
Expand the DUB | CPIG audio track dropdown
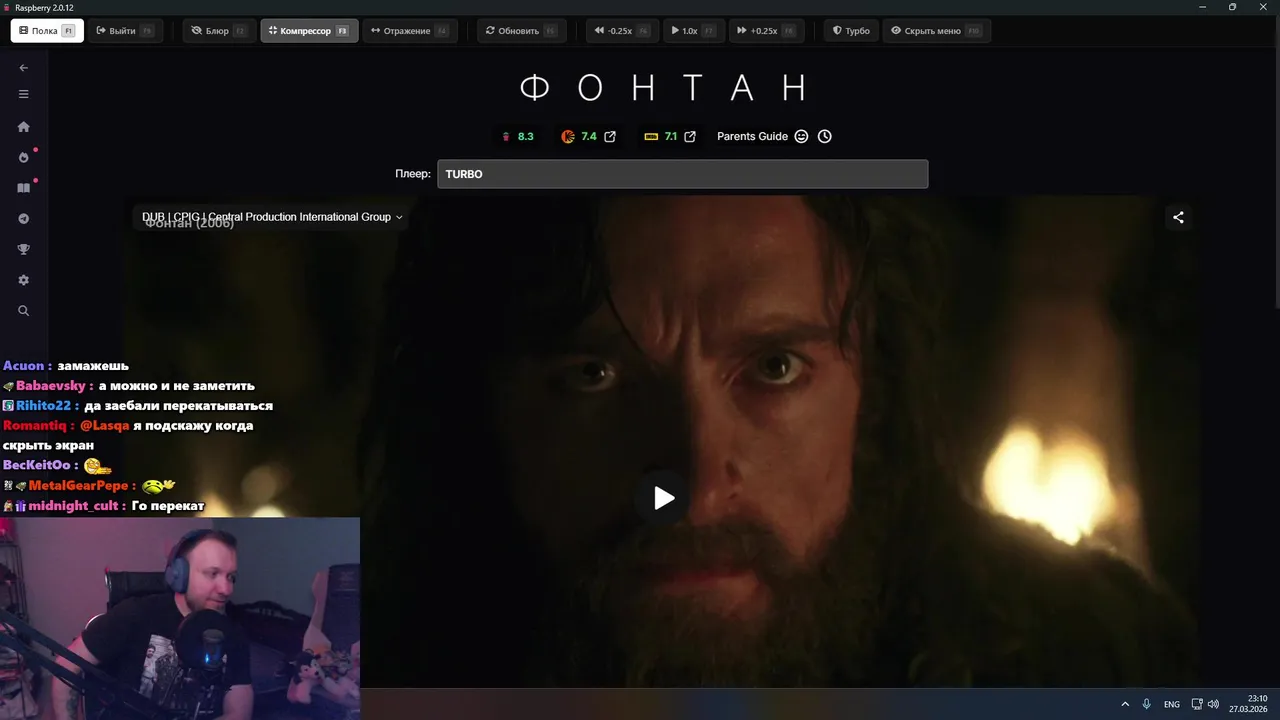(272, 217)
